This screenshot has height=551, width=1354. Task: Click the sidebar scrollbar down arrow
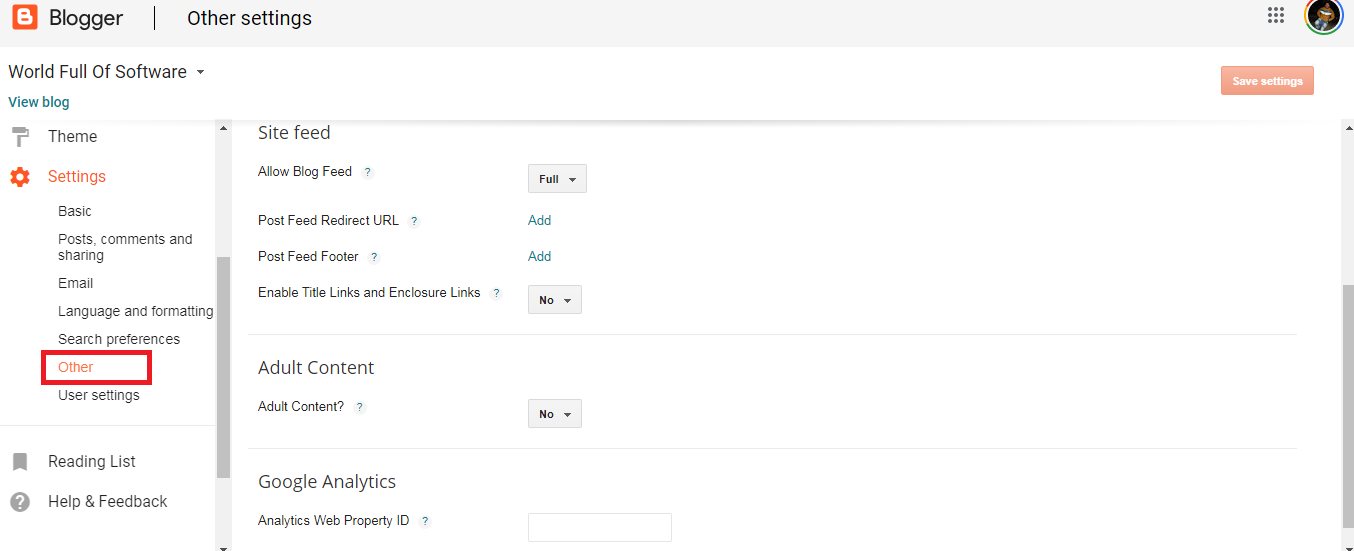coord(224,546)
